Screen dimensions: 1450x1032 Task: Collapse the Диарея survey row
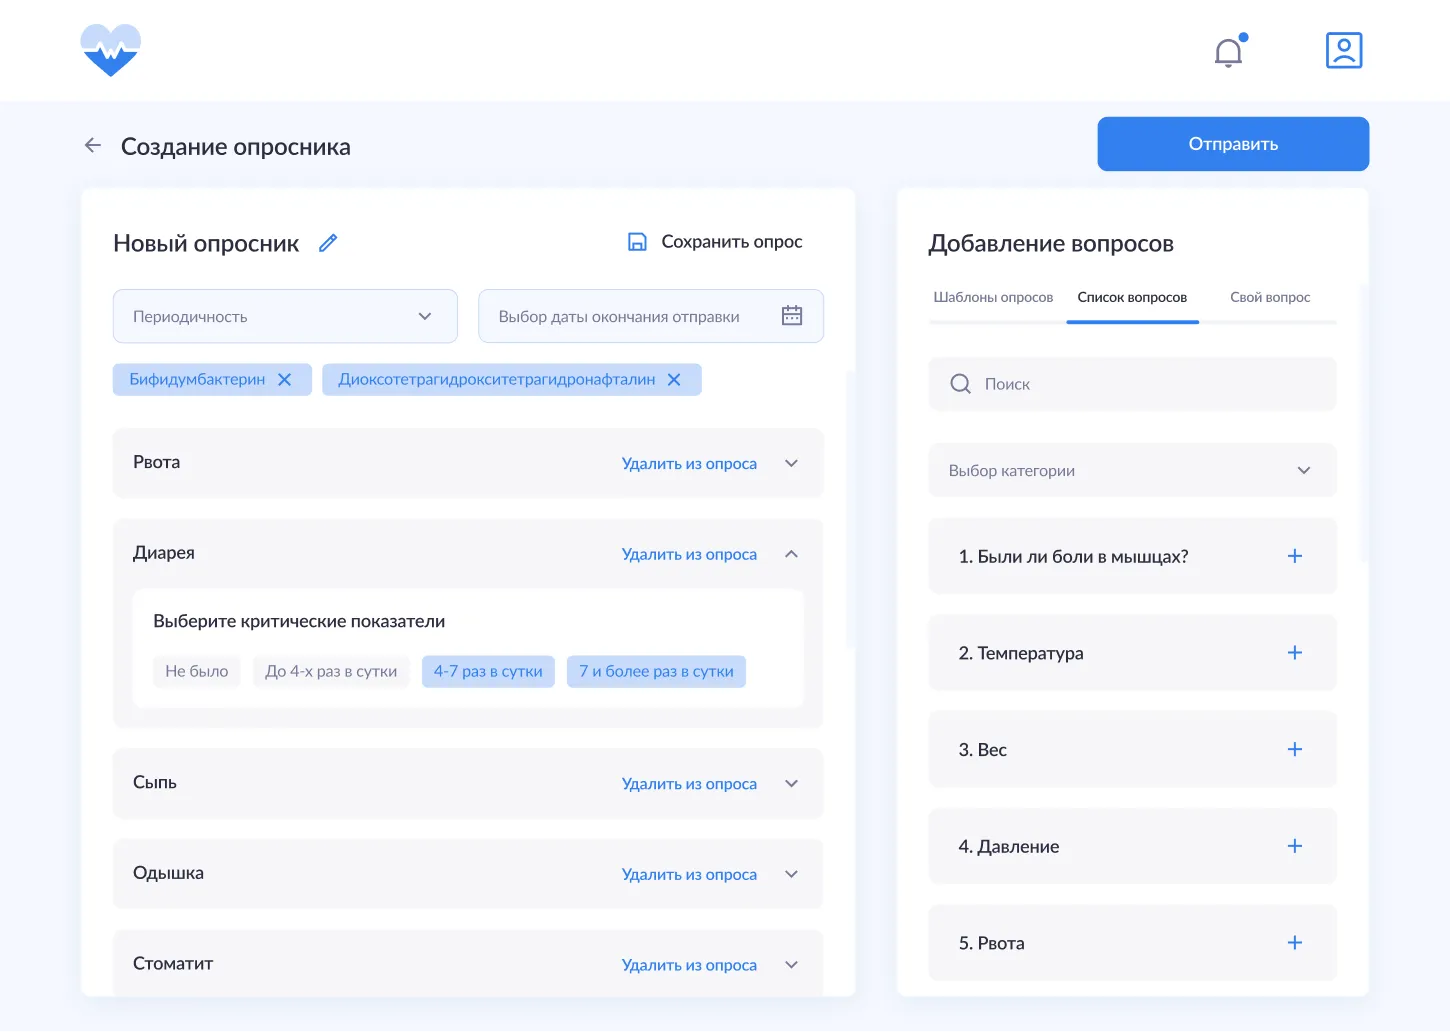coord(792,554)
